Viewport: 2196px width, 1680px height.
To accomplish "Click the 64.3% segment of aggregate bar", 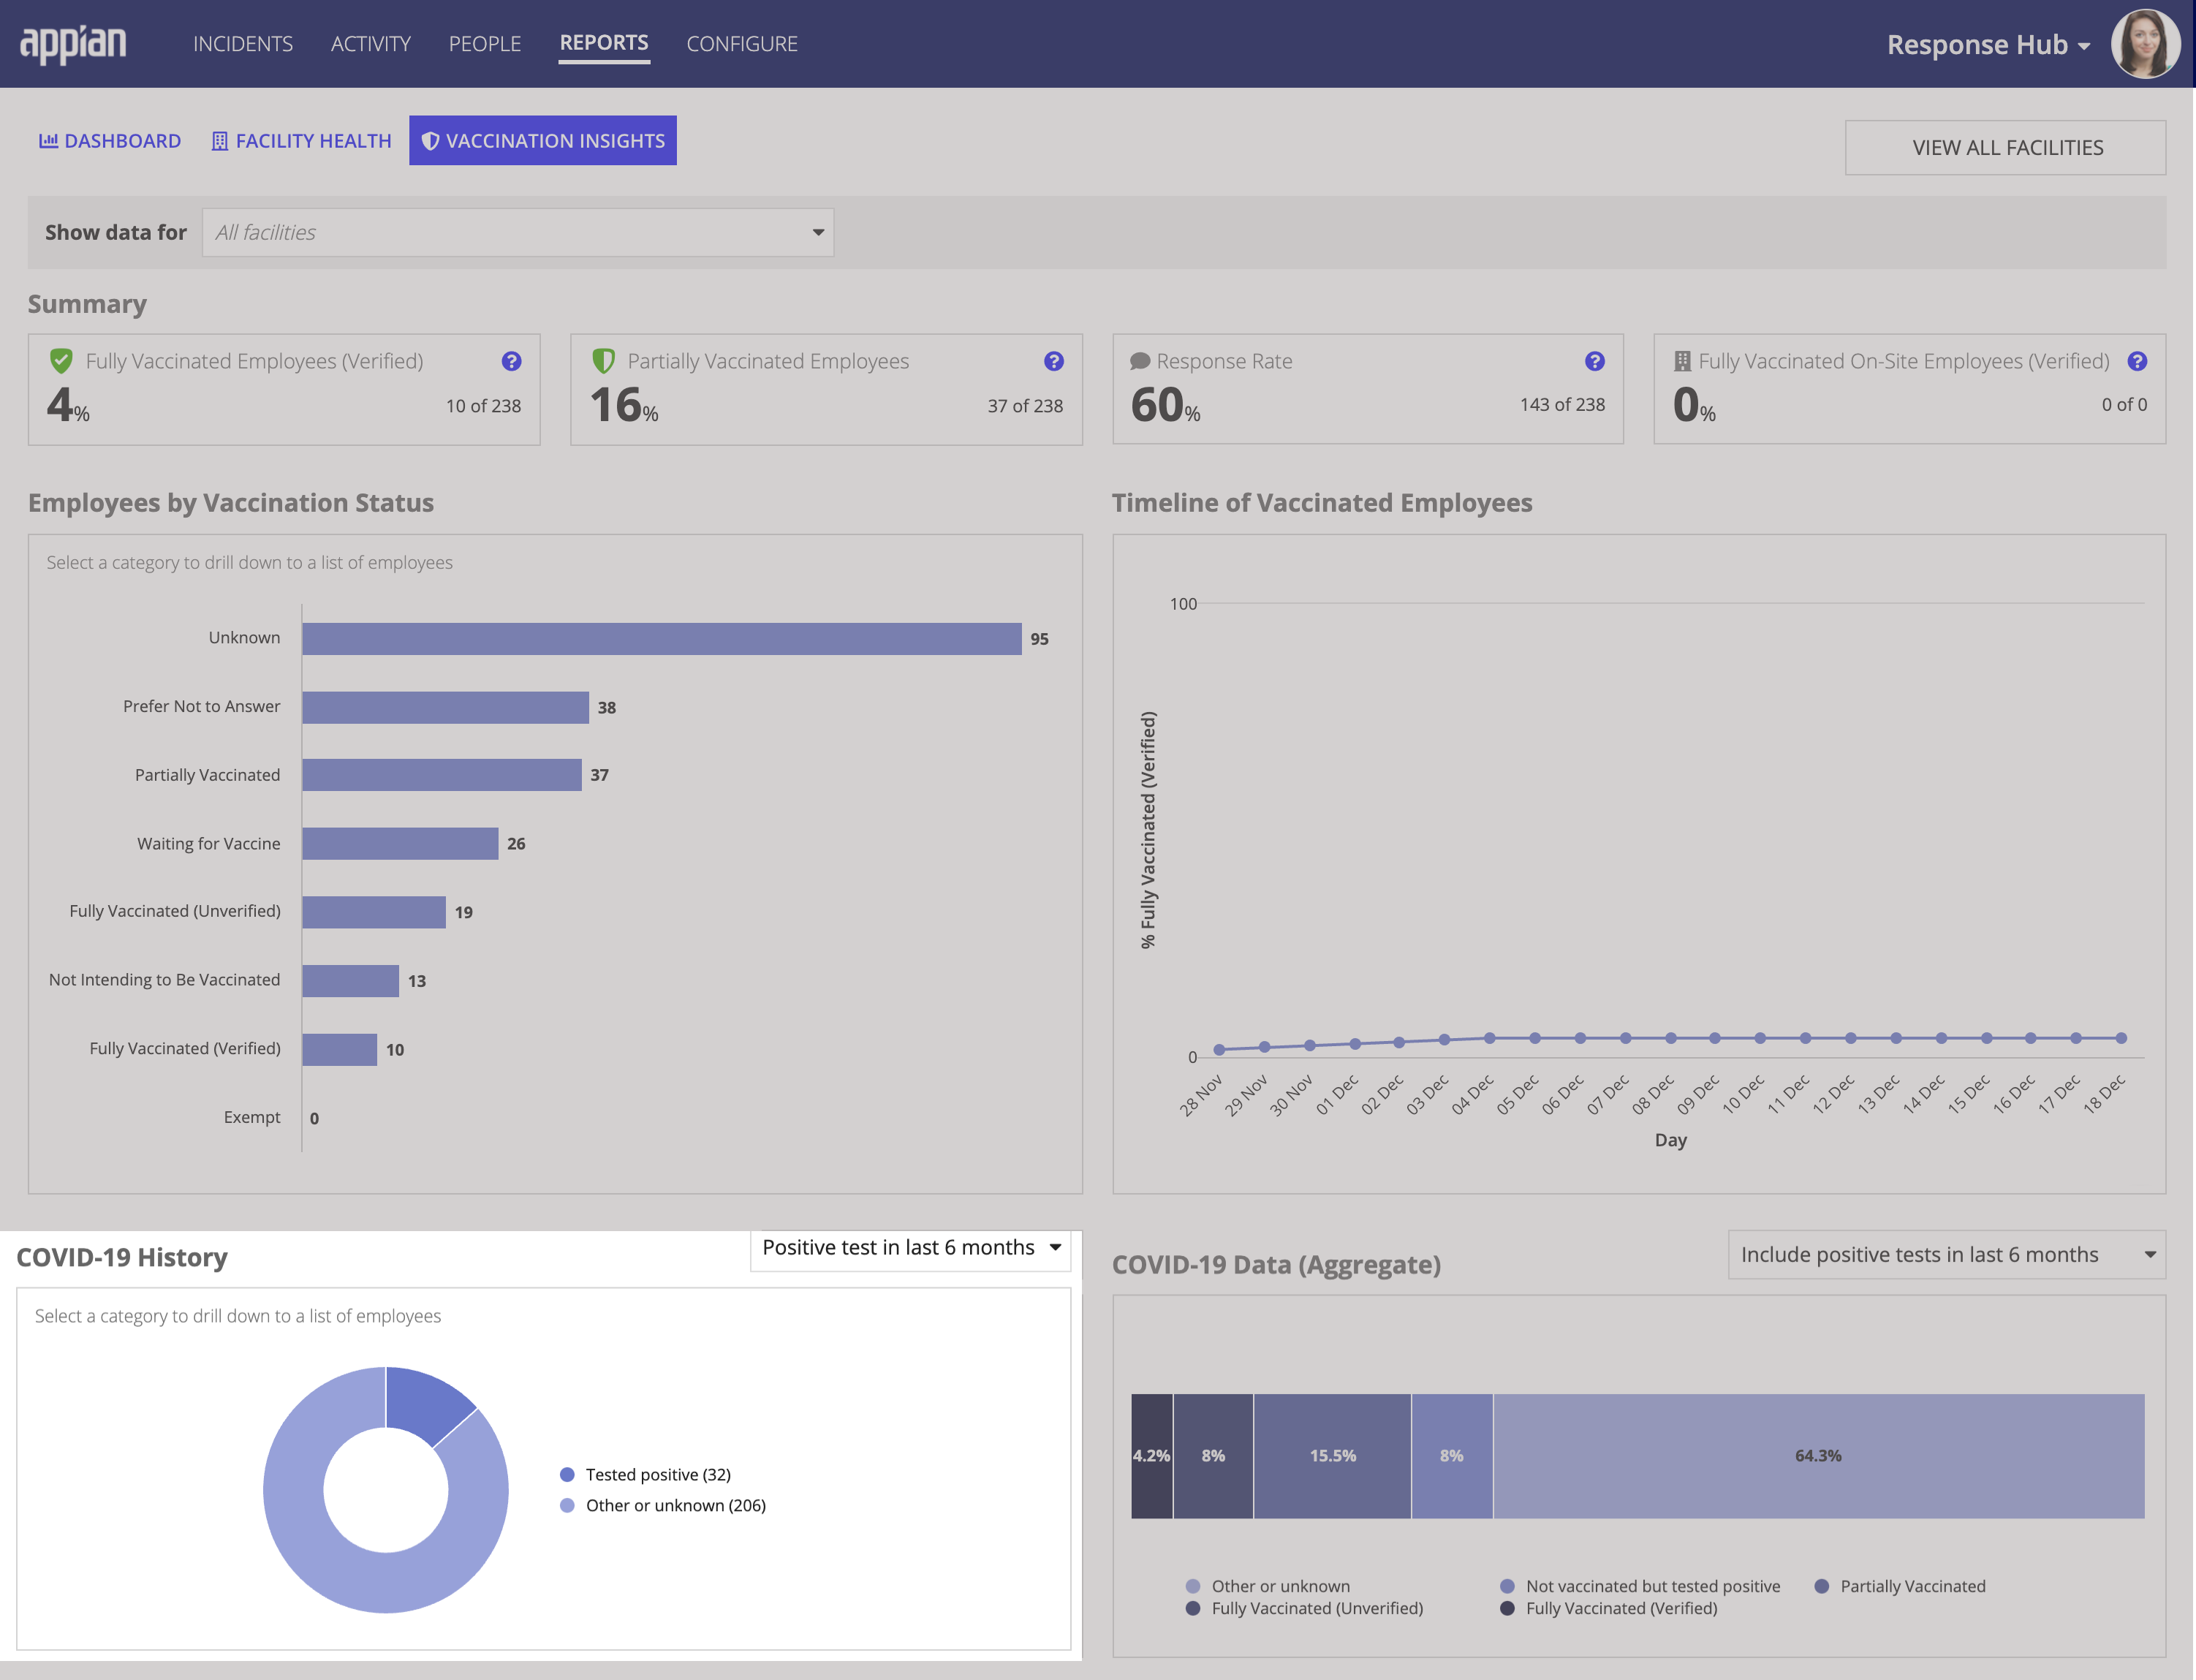I will tap(1819, 1457).
